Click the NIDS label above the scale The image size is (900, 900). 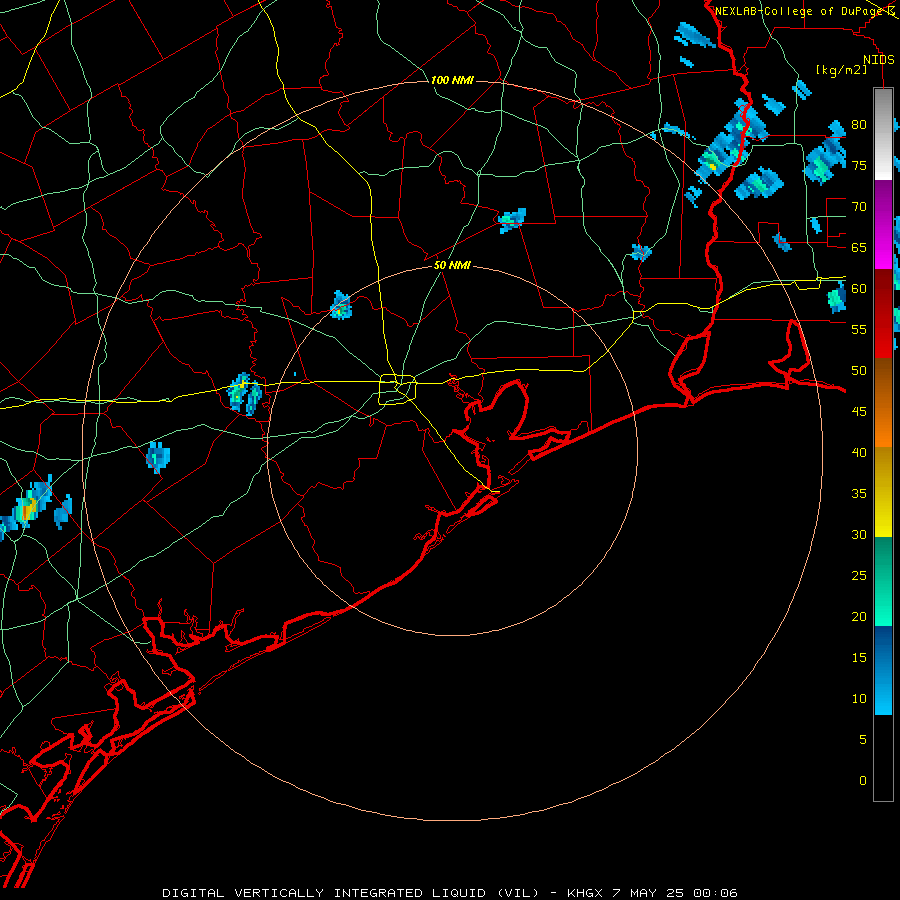(879, 60)
